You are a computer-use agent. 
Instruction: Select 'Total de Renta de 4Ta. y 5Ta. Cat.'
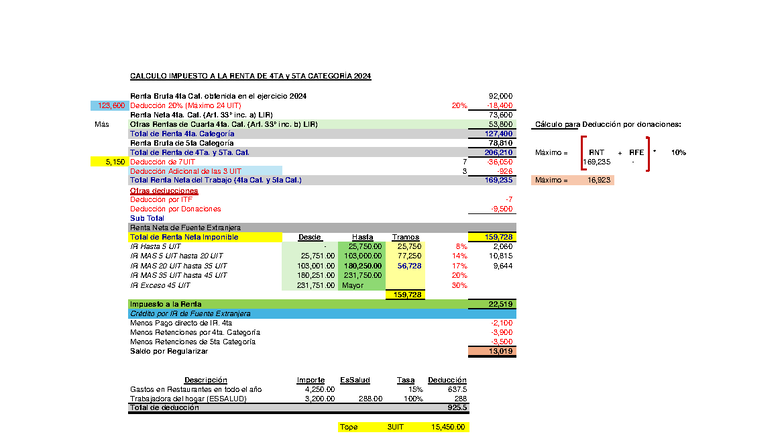click(x=190, y=152)
